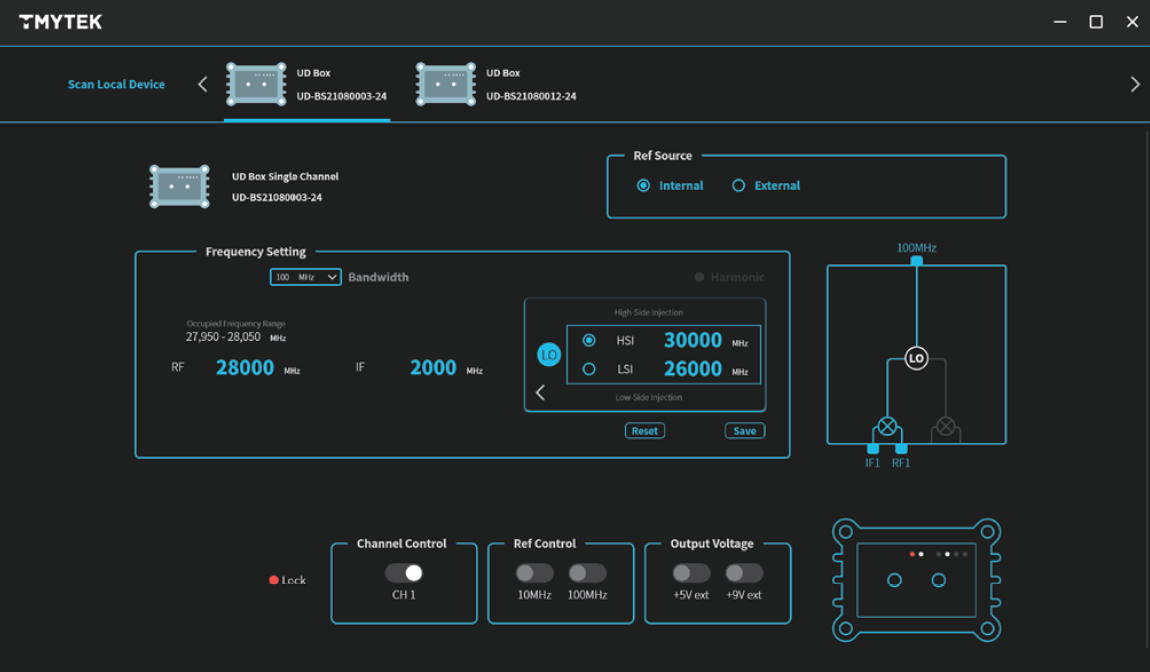
Task: Select the UD-BS21080003-24 device icon in the device bar
Action: (x=256, y=84)
